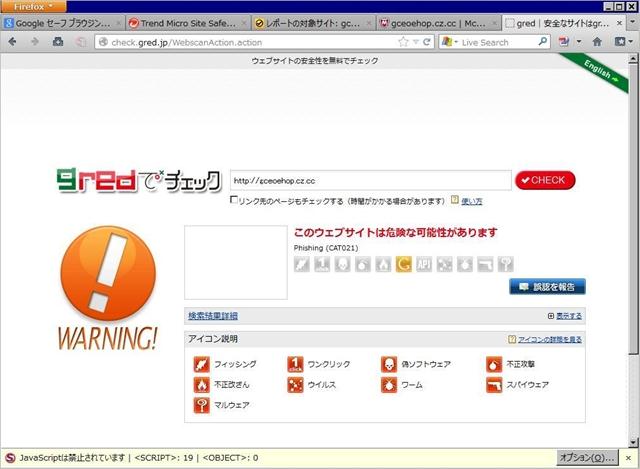This screenshot has height=469, width=640.
Task: Go back to the previous page
Action: tap(12, 42)
